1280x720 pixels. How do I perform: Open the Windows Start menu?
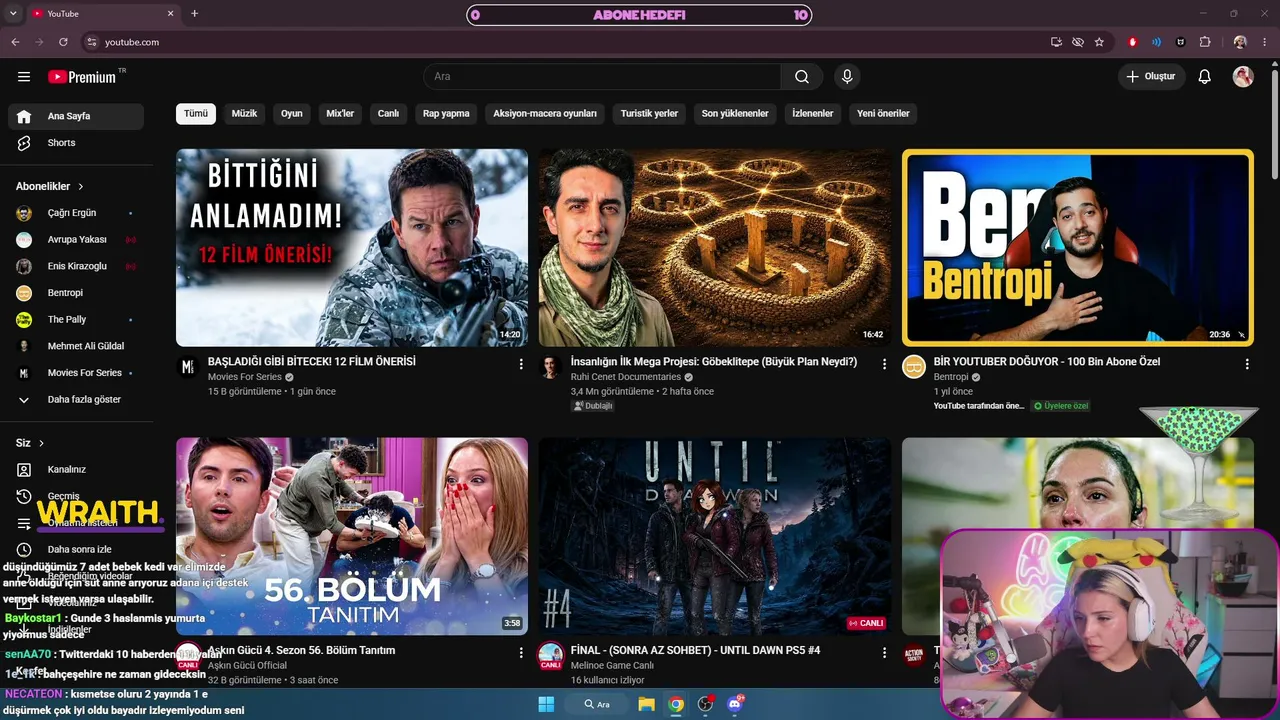click(x=546, y=704)
